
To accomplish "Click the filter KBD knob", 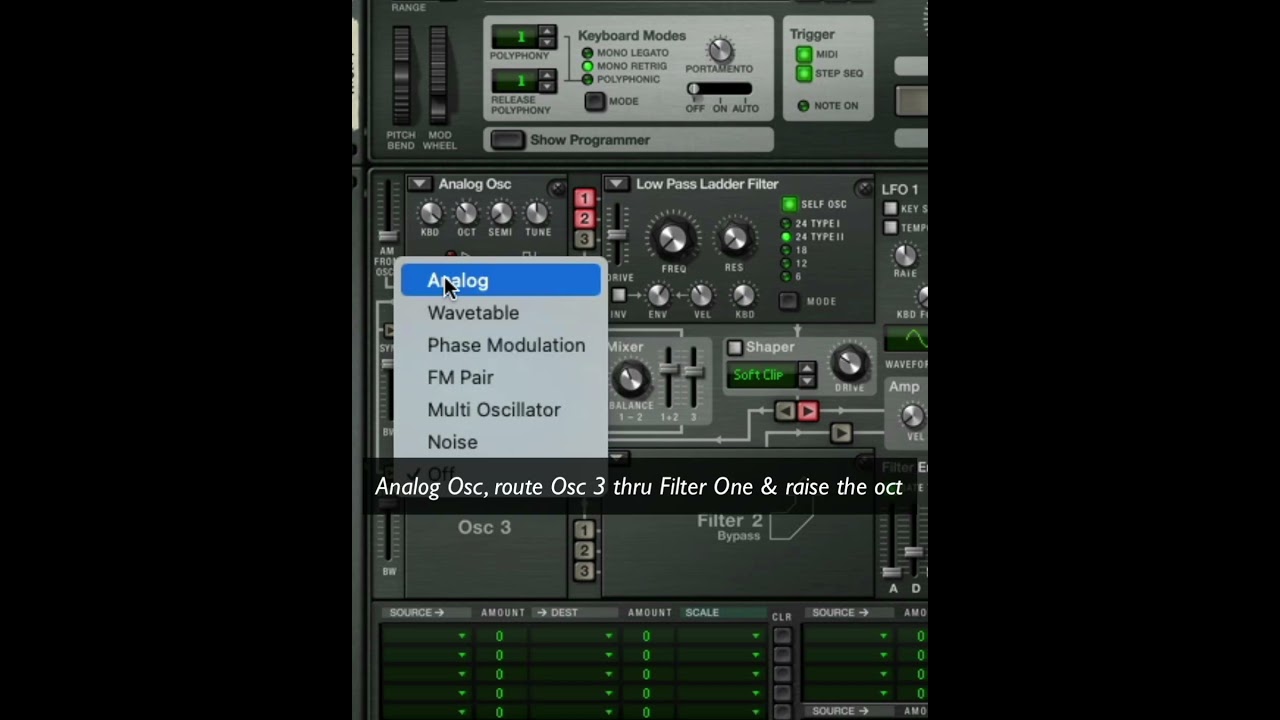I will 744,295.
